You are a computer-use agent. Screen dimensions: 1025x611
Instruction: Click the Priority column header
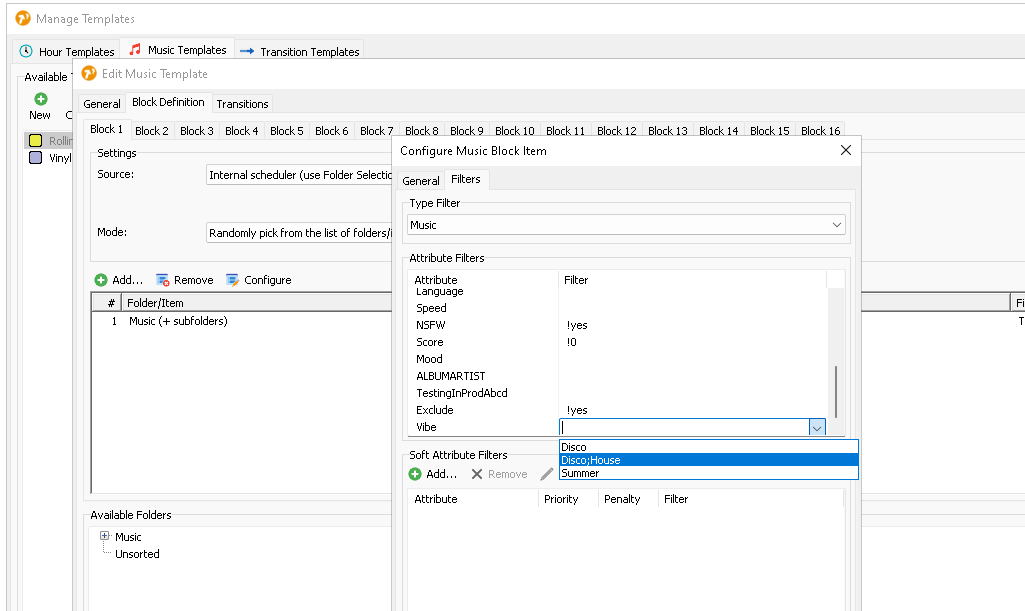567,499
